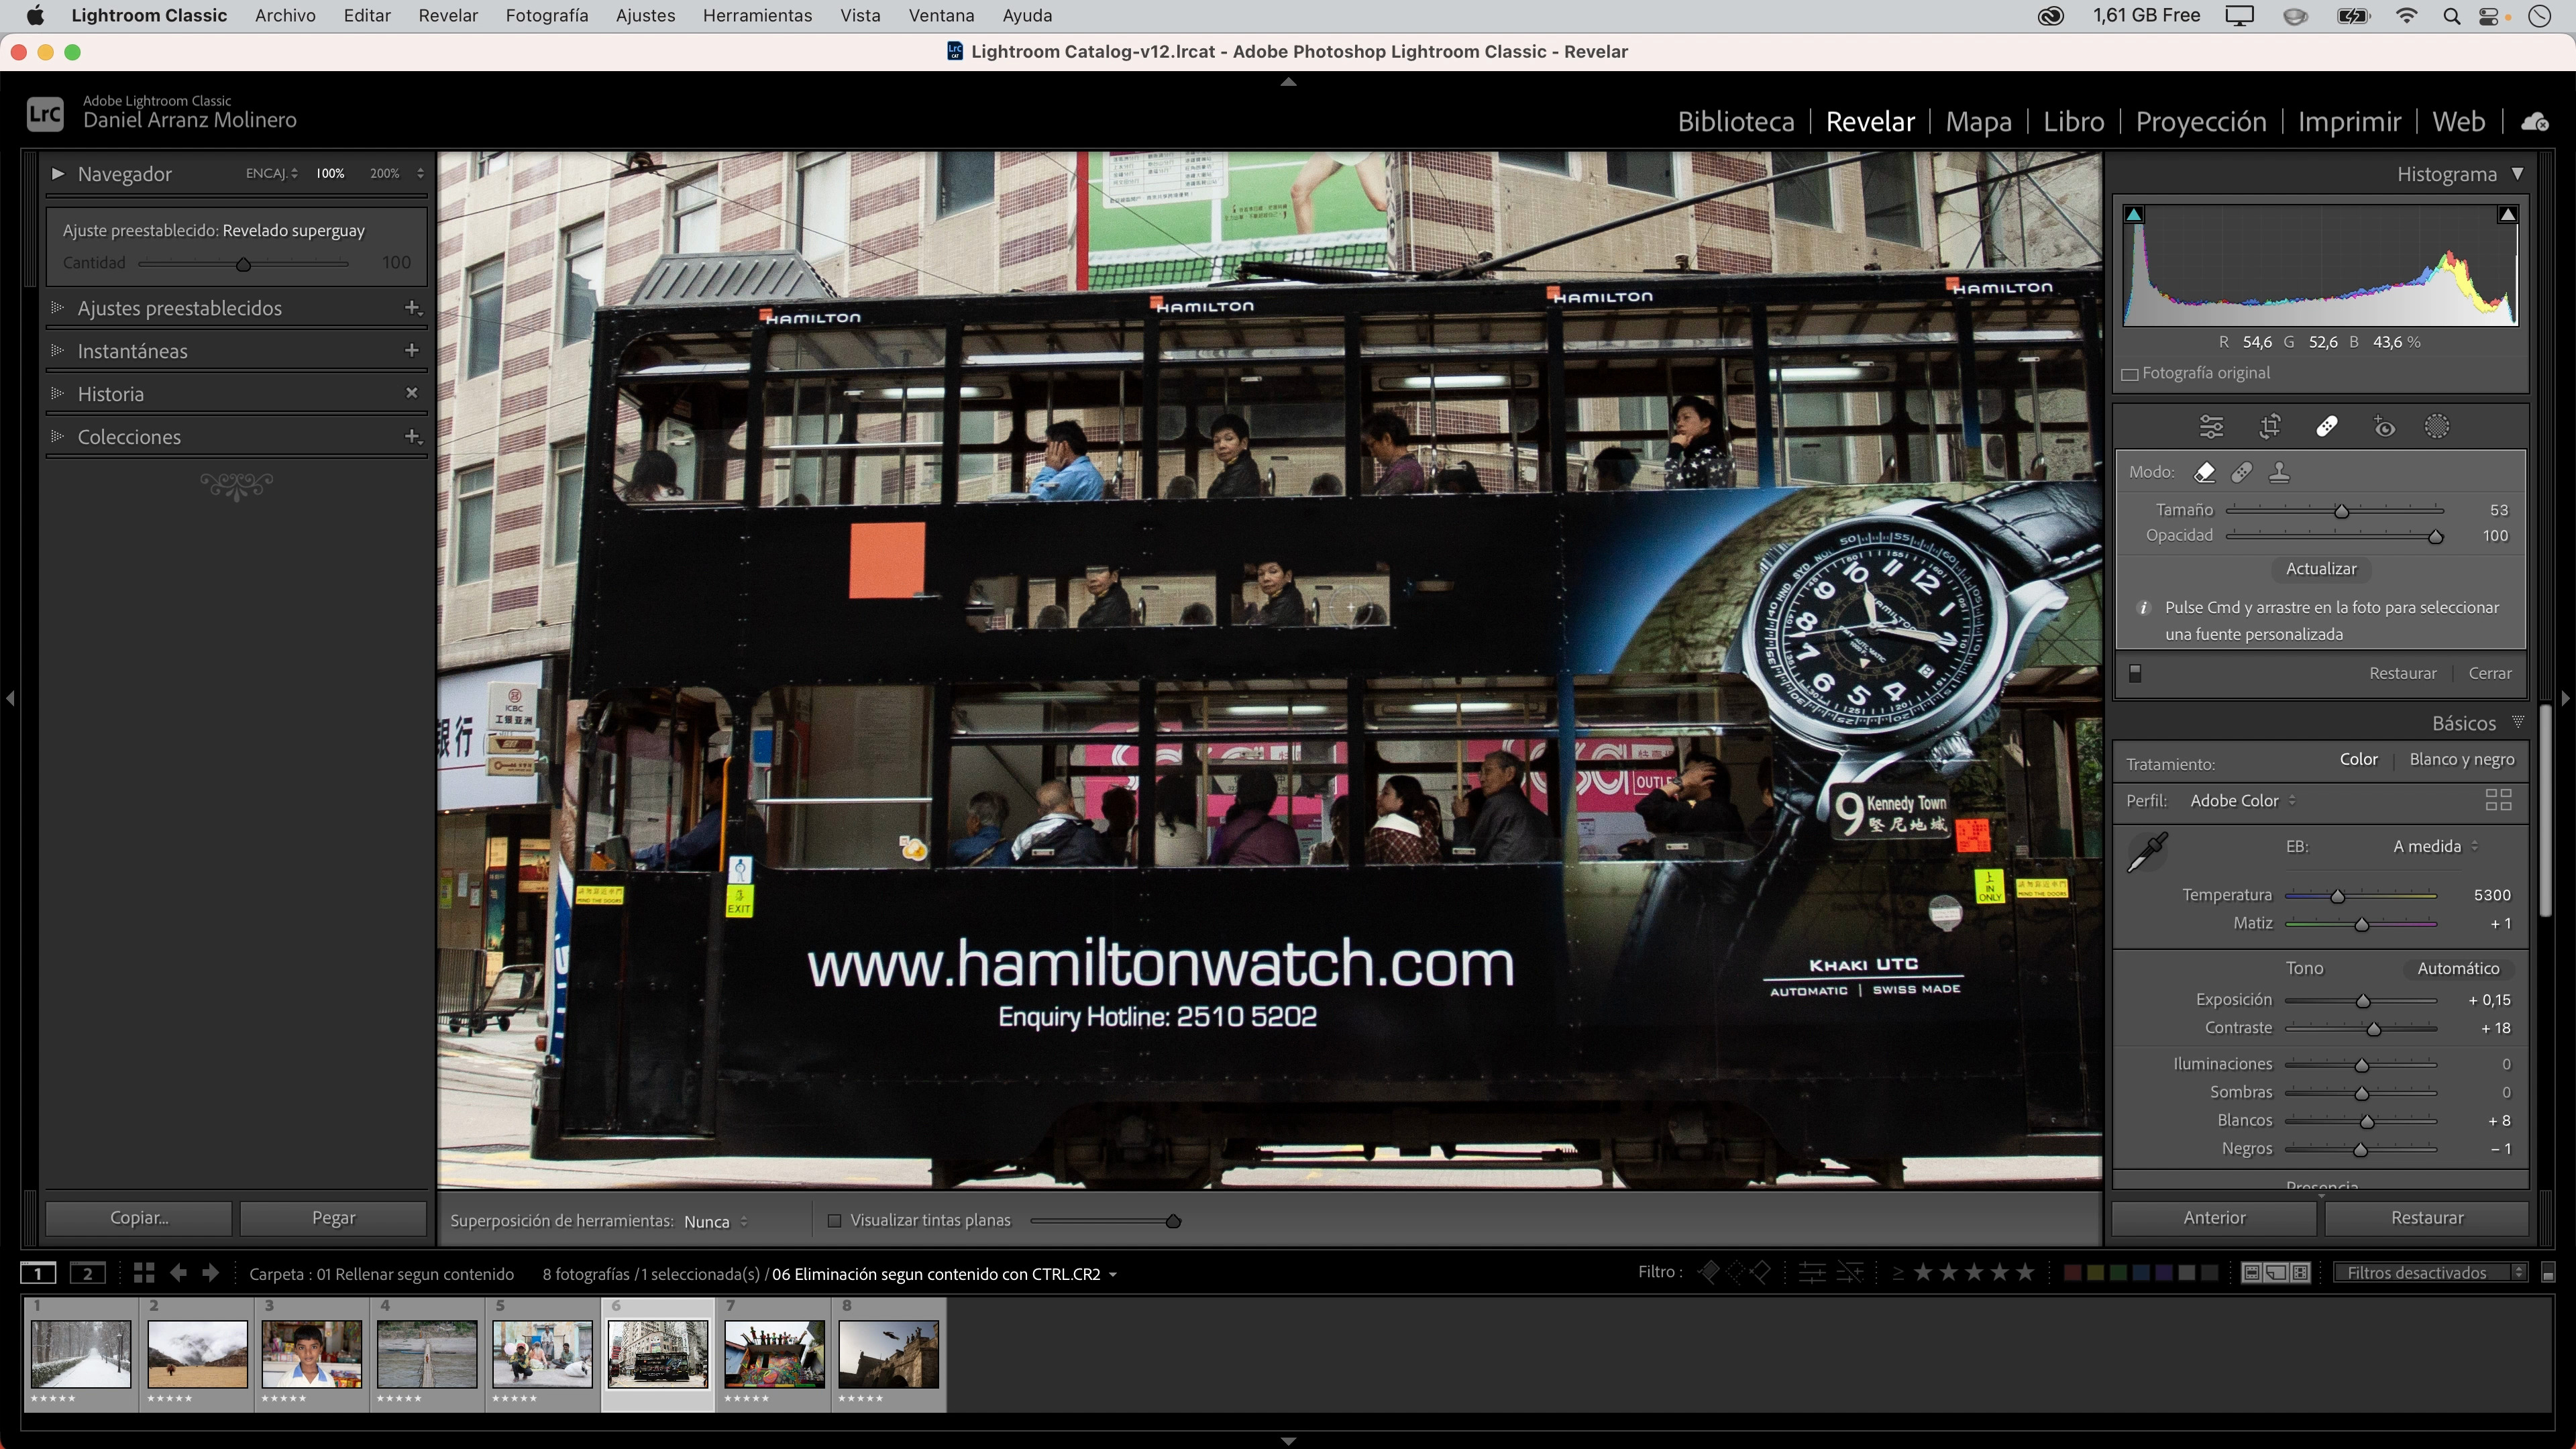Viewport: 2576px width, 1449px height.
Task: Click the cloud sync status icon
Action: (x=2535, y=122)
